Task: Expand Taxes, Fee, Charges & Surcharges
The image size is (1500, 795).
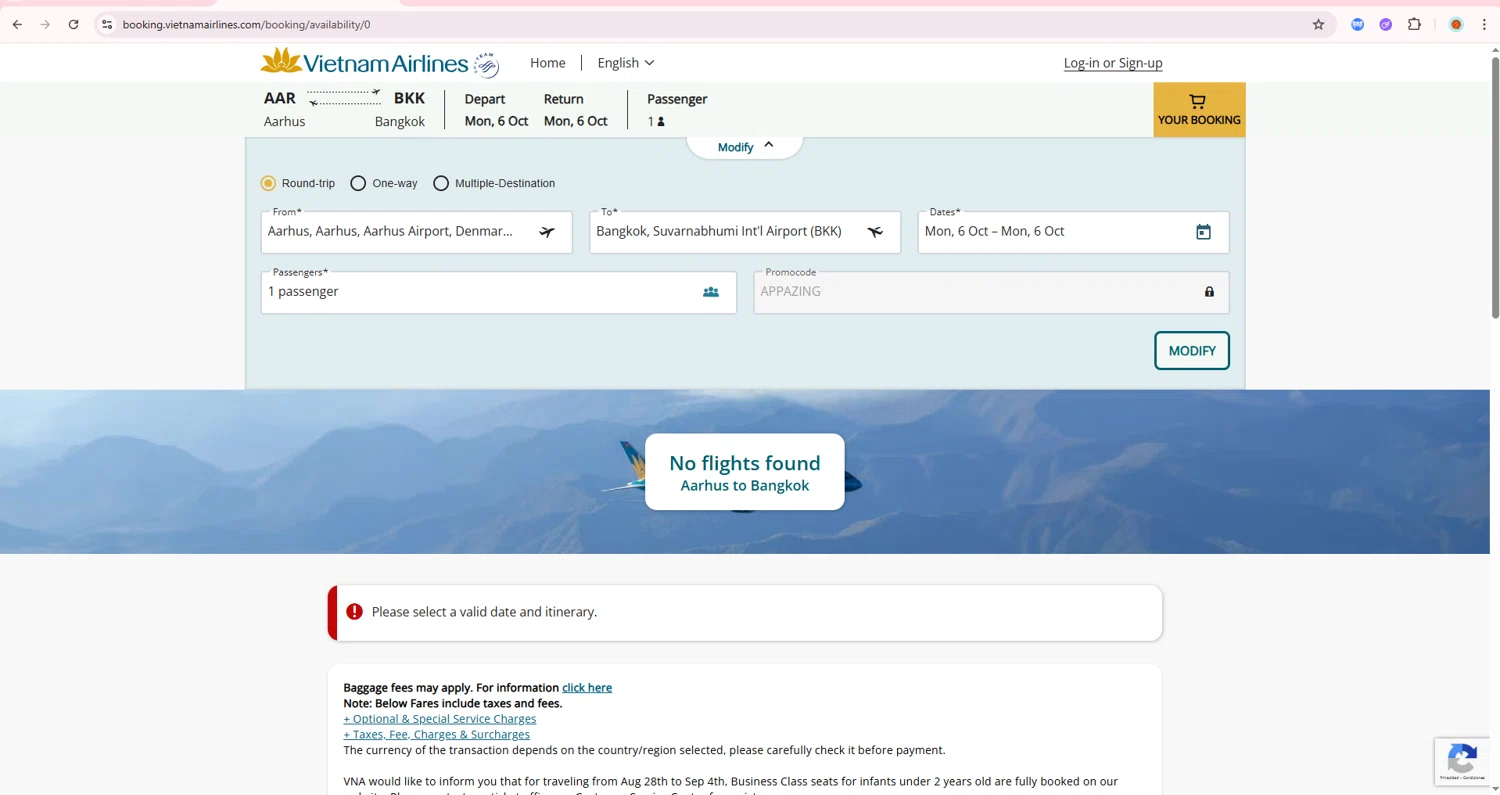Action: point(436,735)
